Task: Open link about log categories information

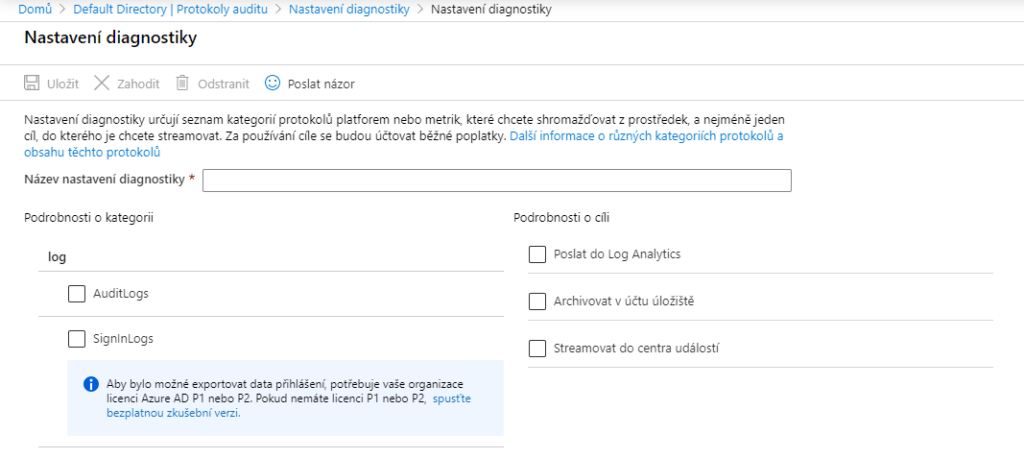Action: [645, 136]
